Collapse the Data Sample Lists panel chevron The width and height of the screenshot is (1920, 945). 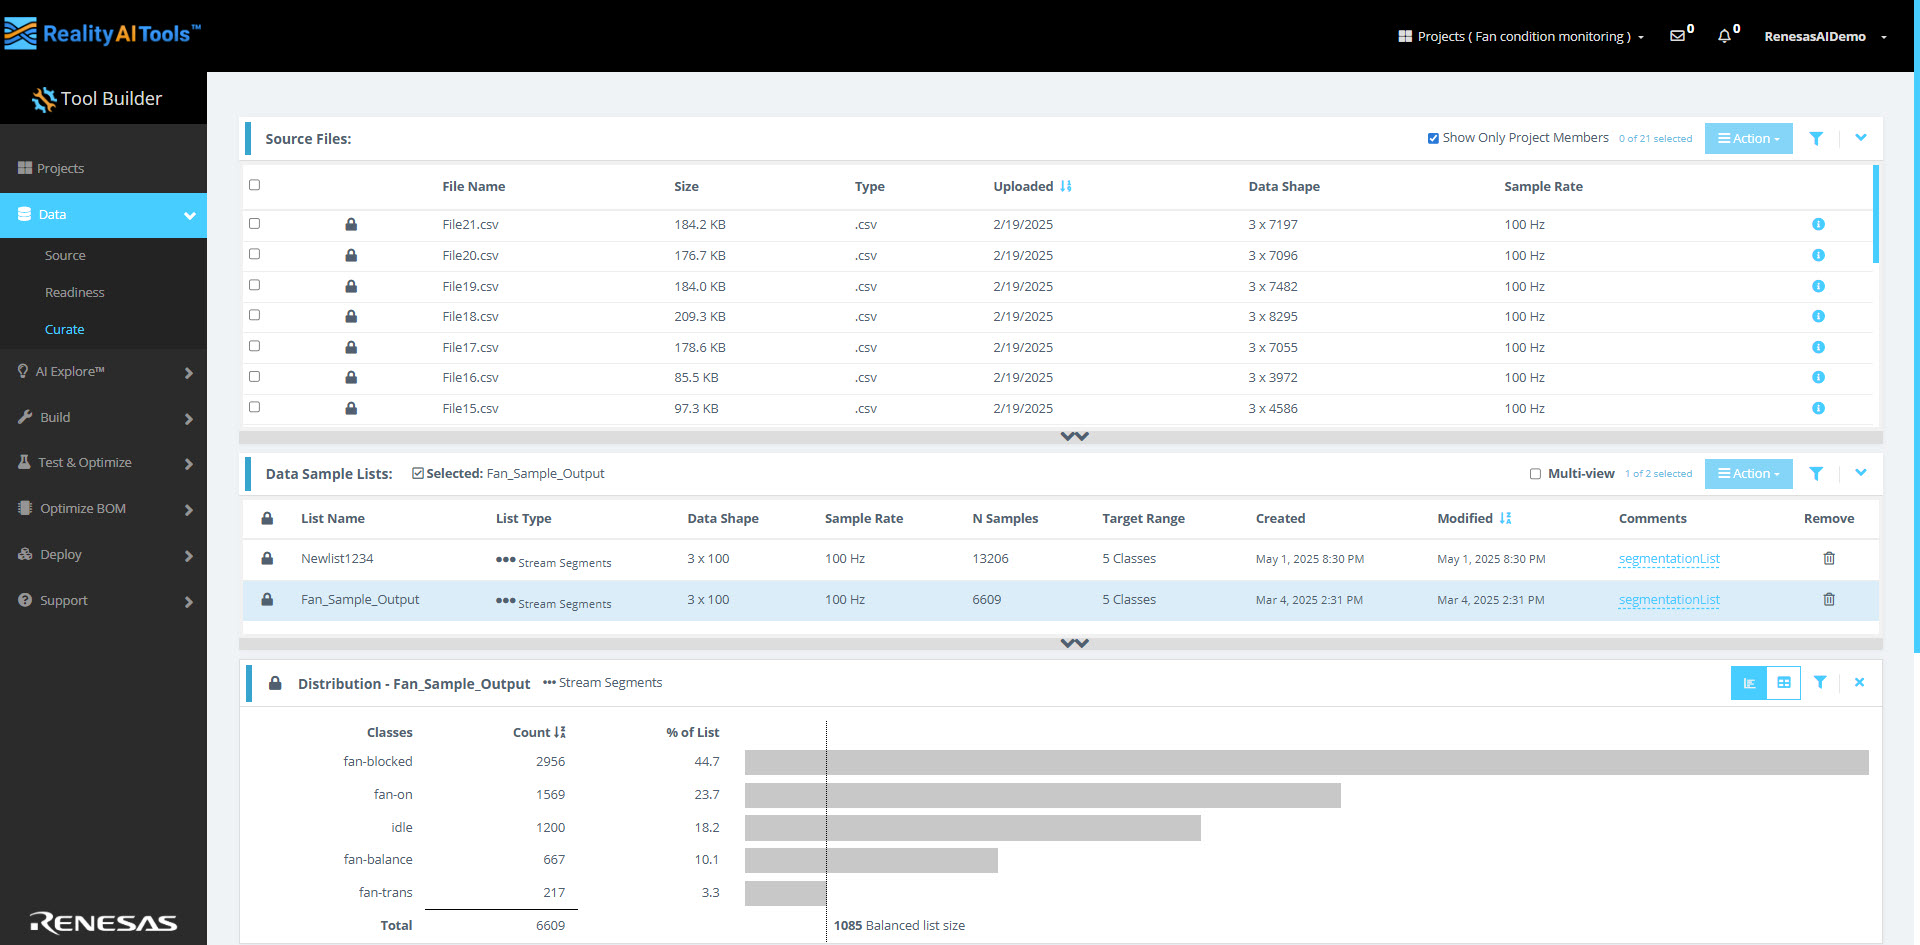(1860, 472)
